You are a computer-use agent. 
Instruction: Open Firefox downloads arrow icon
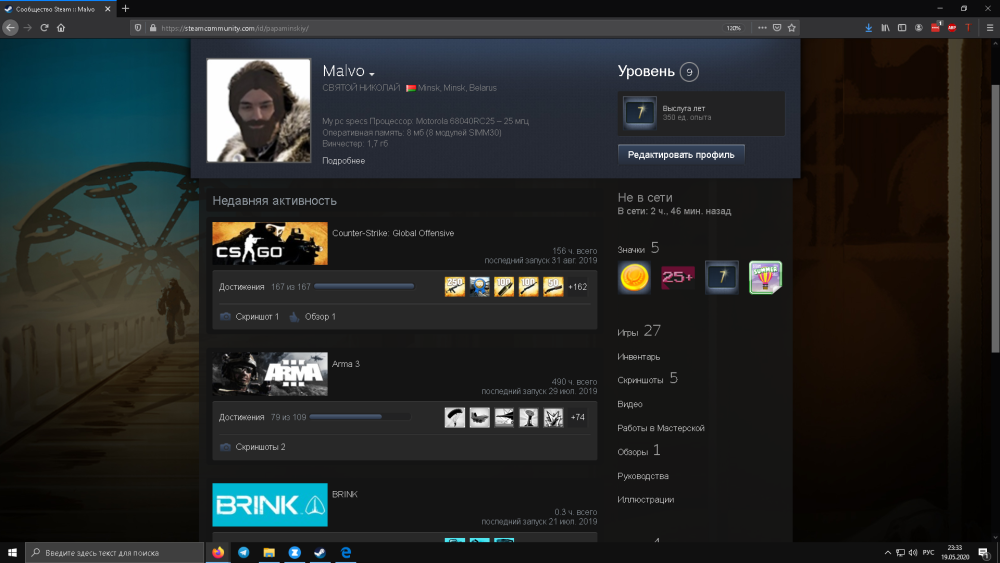click(x=869, y=28)
